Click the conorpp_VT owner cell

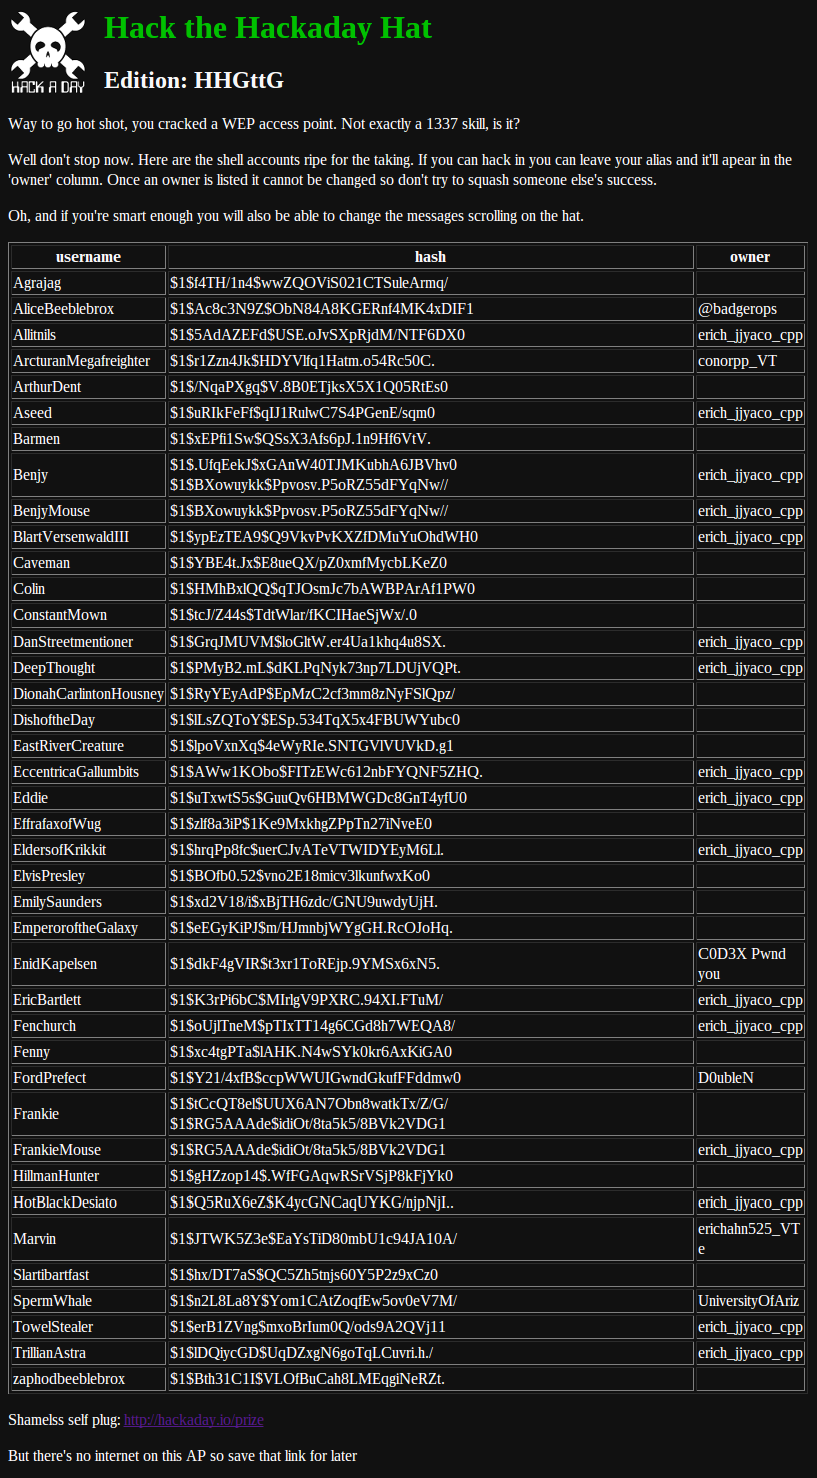[737, 361]
